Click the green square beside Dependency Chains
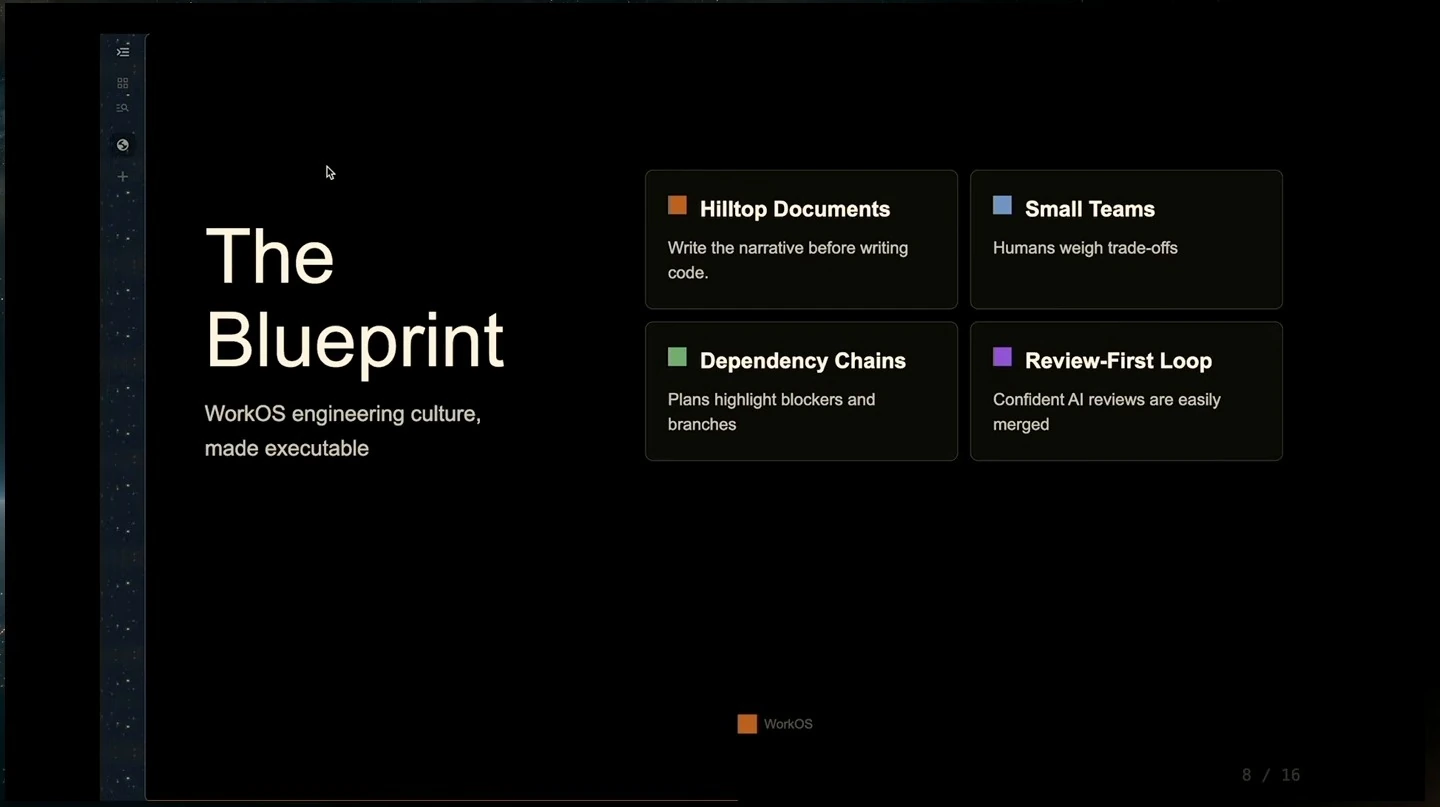This screenshot has height=807, width=1440. coord(677,357)
